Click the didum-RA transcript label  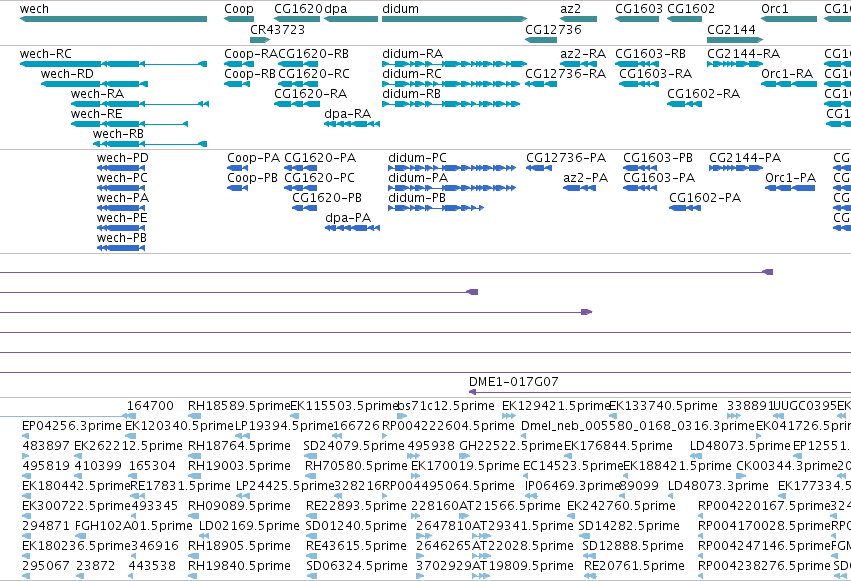(412, 54)
